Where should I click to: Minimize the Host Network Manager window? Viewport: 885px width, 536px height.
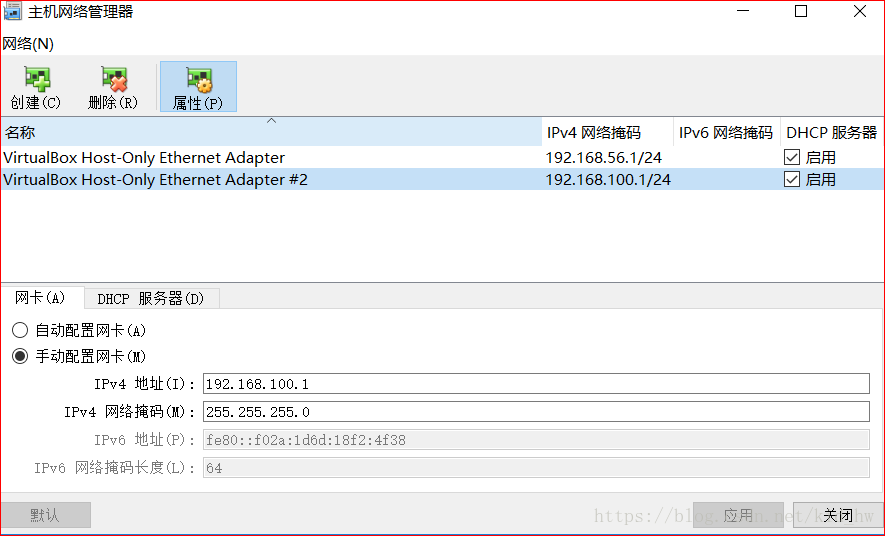coord(743,11)
